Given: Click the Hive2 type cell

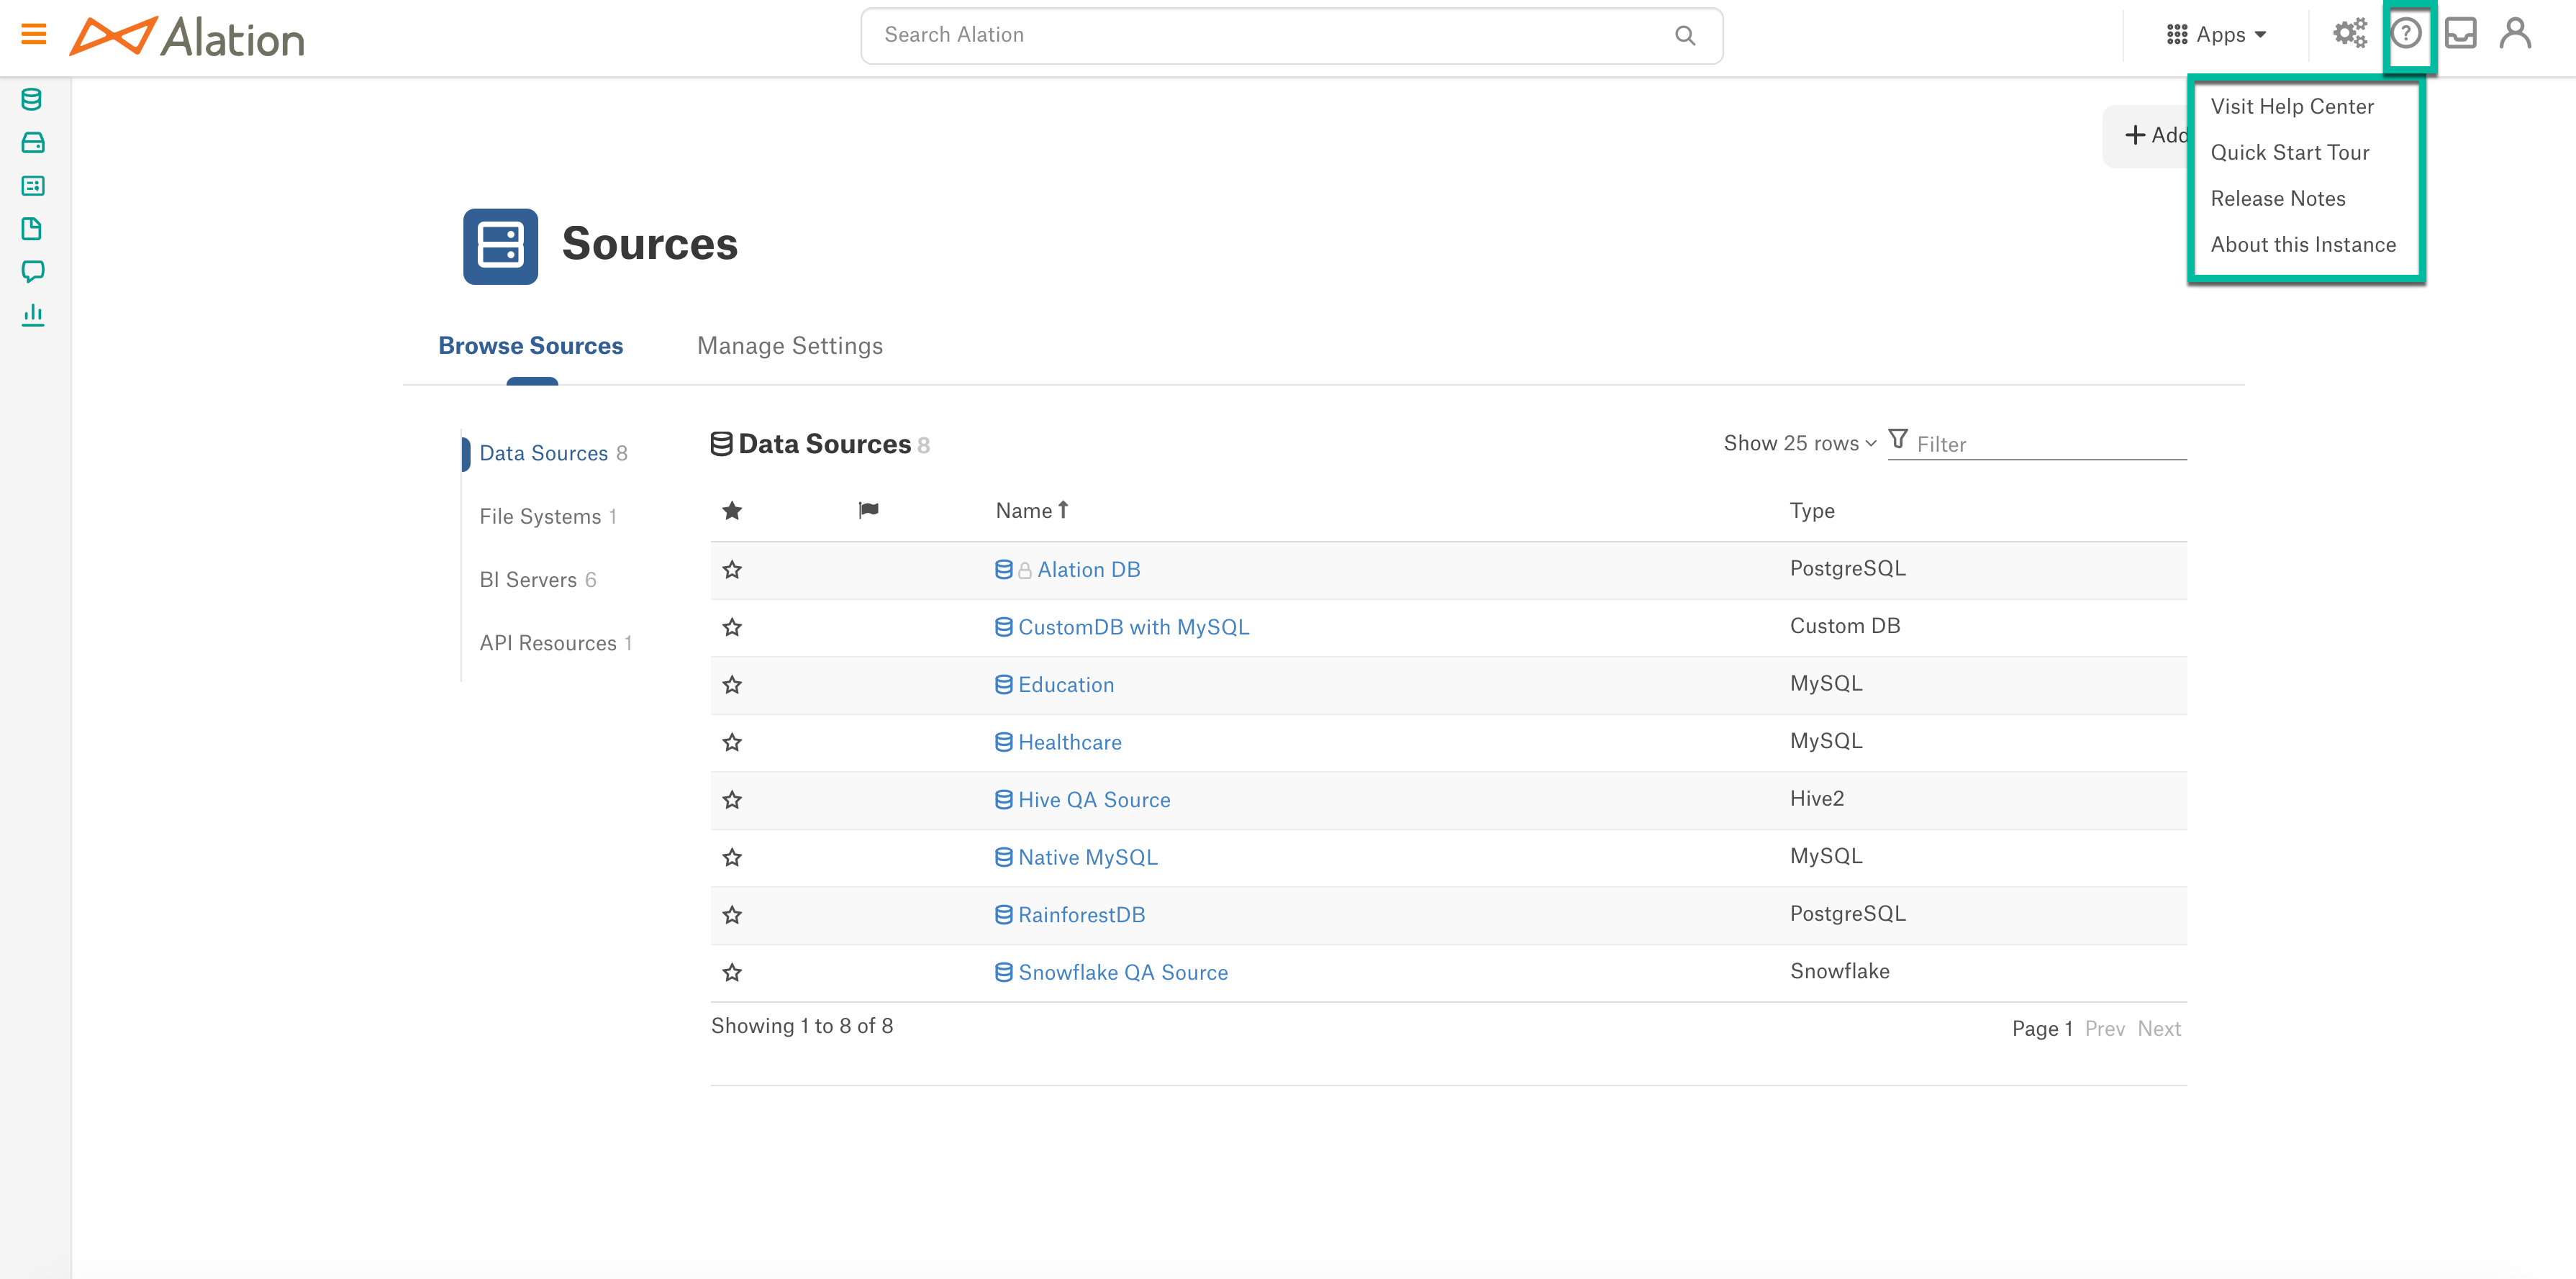Looking at the screenshot, I should [1816, 798].
